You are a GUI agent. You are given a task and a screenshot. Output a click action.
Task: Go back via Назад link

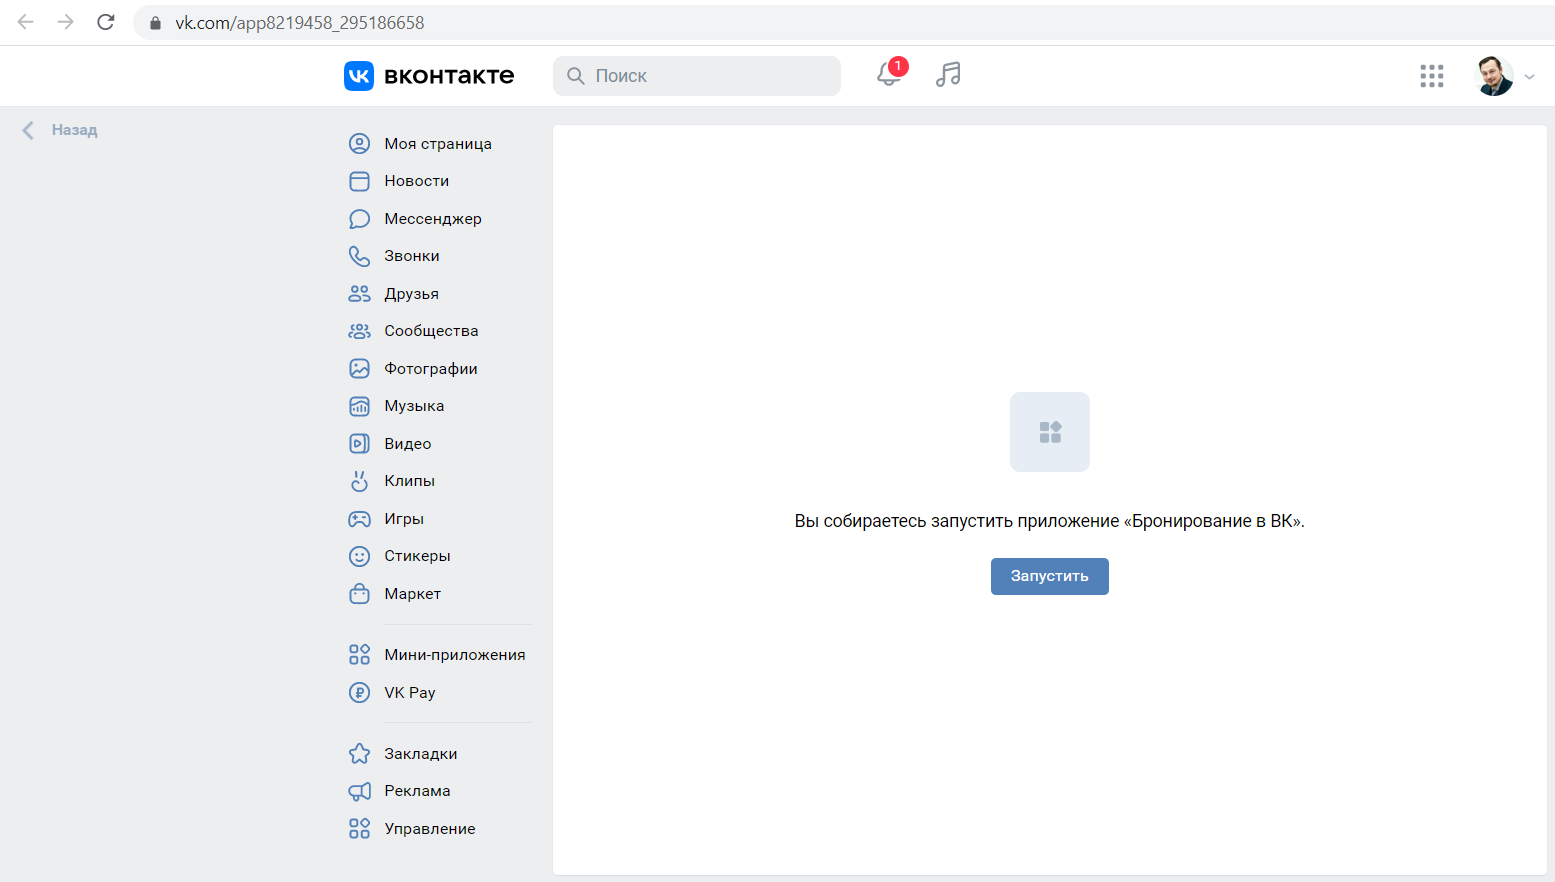(74, 130)
